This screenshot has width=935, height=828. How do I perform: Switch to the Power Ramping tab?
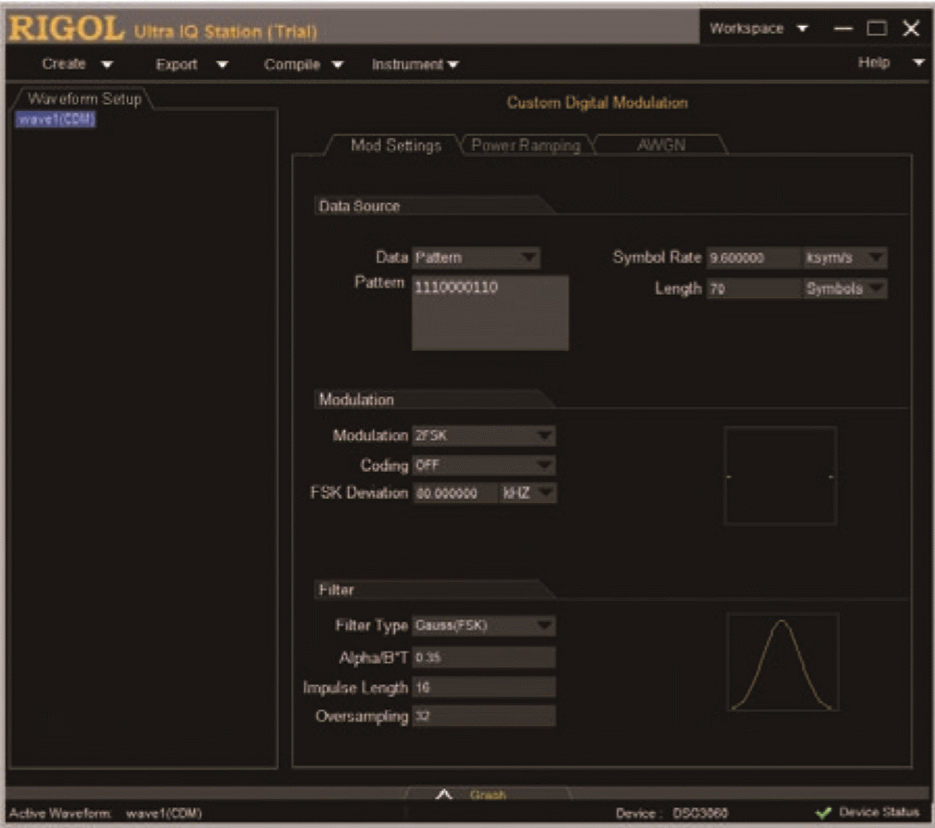tap(525, 145)
